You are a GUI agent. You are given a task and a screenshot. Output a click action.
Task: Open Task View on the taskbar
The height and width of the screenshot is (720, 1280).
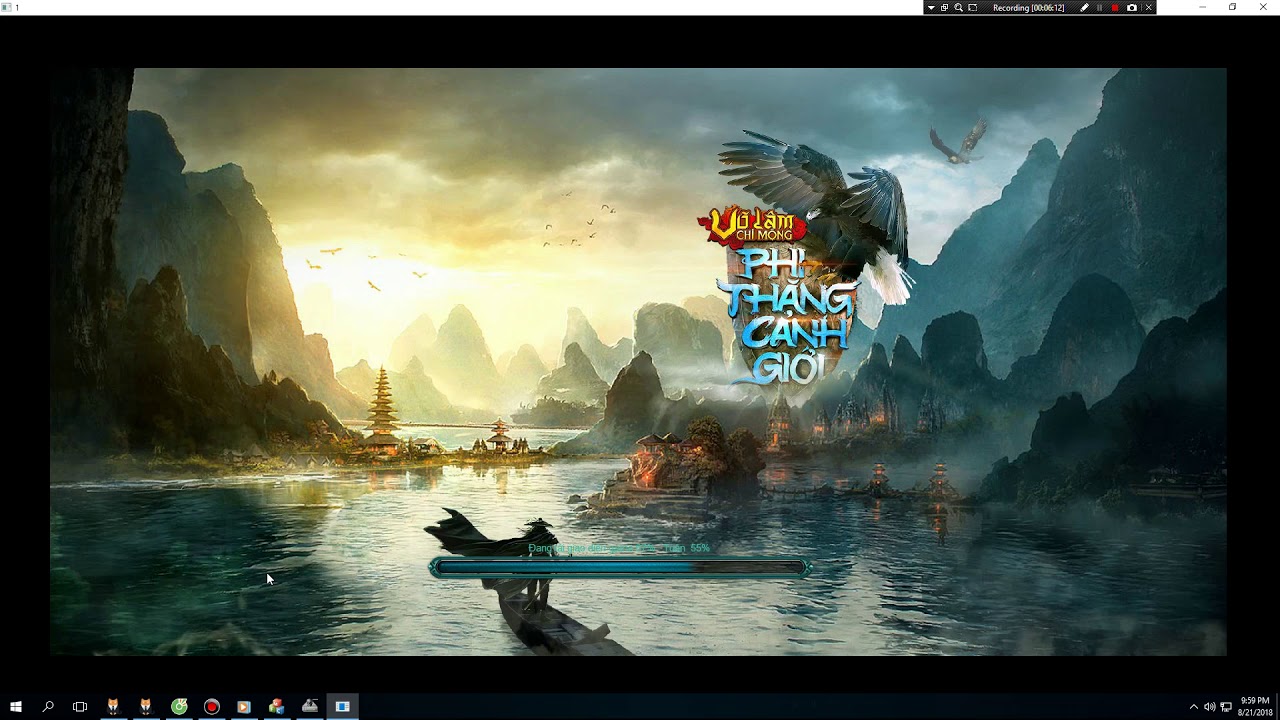(x=80, y=706)
